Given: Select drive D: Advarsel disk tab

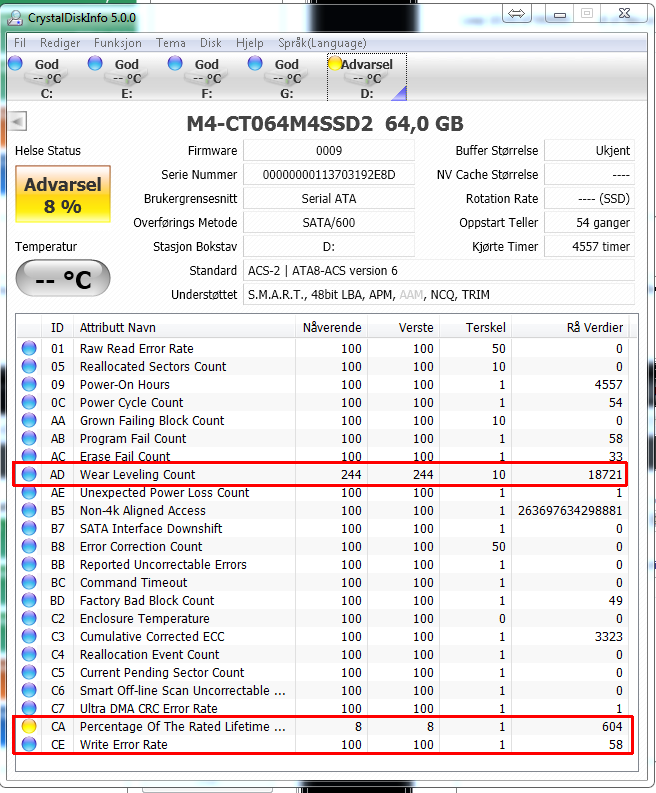Looking at the screenshot, I should [367, 77].
